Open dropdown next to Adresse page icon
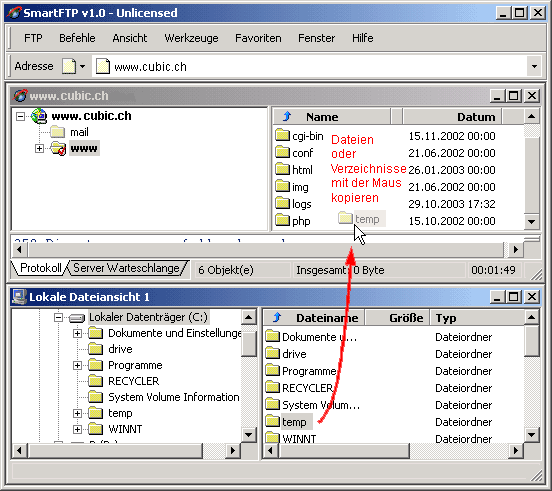Viewport: 552px width, 491px height. [82, 66]
